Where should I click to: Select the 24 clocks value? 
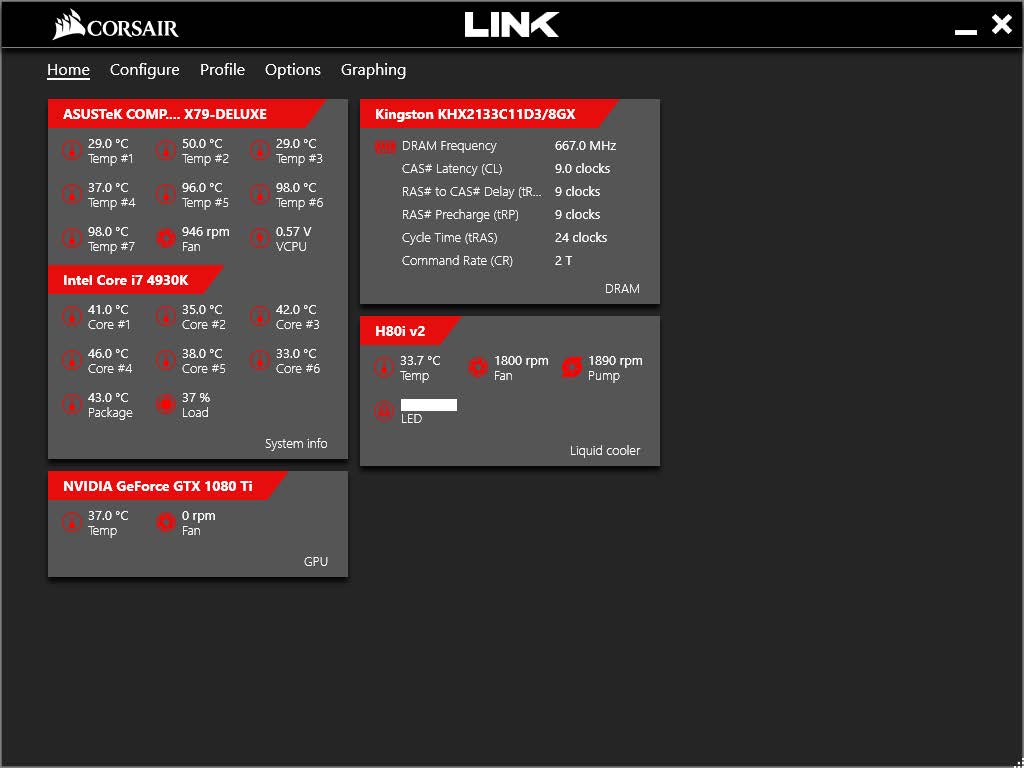[581, 238]
